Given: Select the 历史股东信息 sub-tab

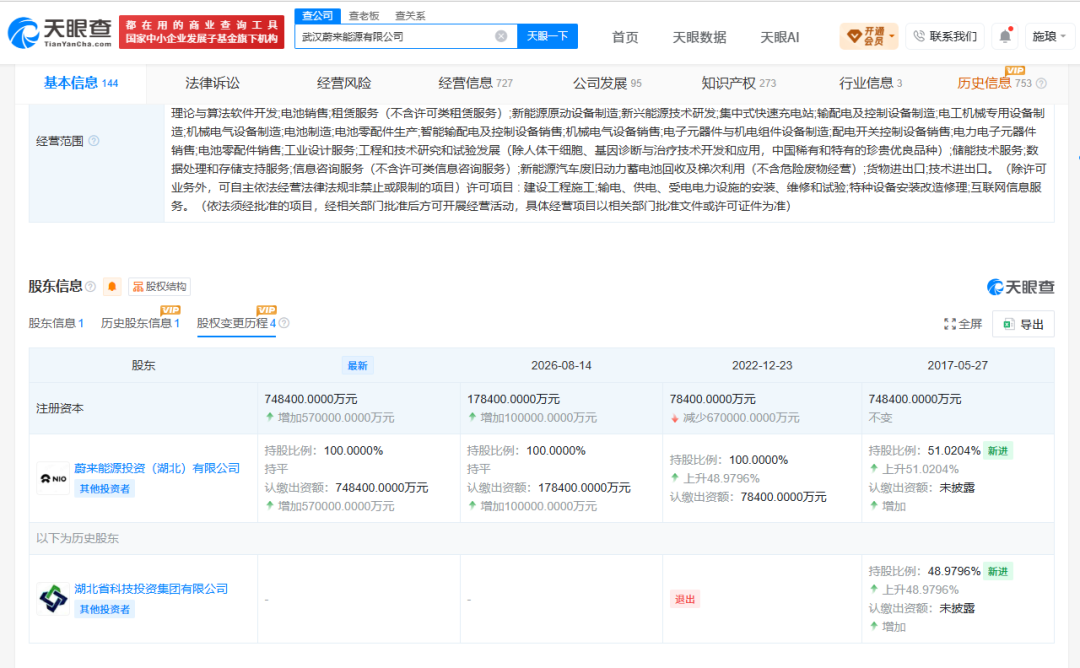Looking at the screenshot, I should (140, 323).
